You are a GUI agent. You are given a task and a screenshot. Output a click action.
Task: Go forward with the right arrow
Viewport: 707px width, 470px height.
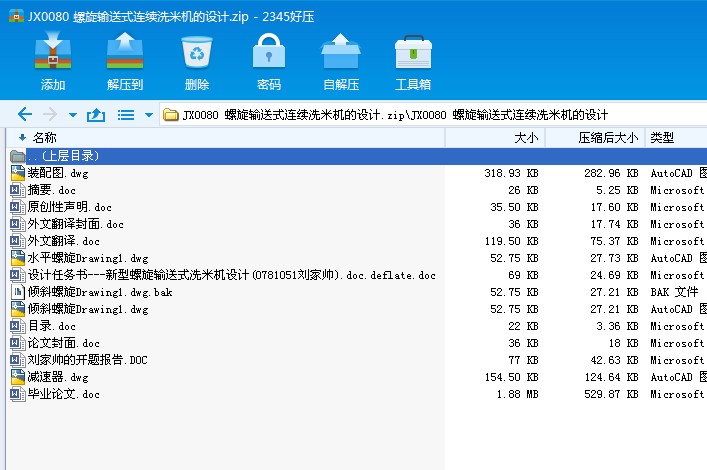click(x=50, y=114)
